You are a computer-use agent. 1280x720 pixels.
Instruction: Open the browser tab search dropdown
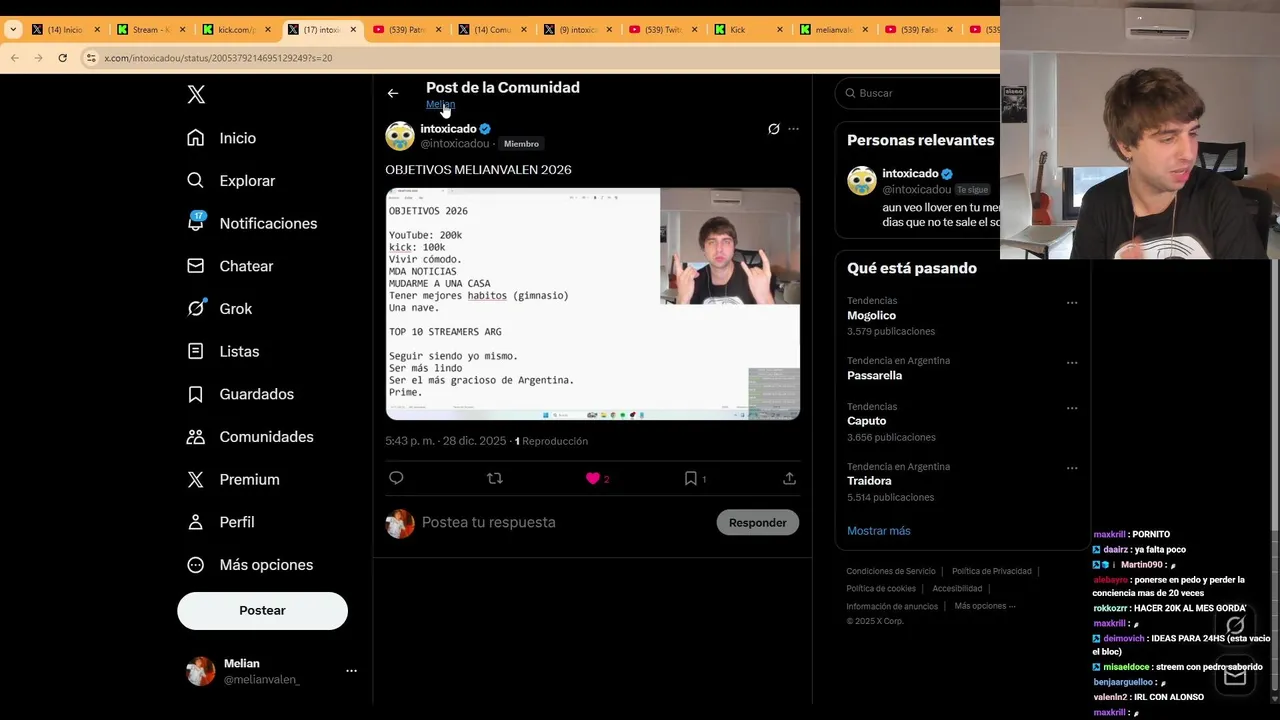13,30
